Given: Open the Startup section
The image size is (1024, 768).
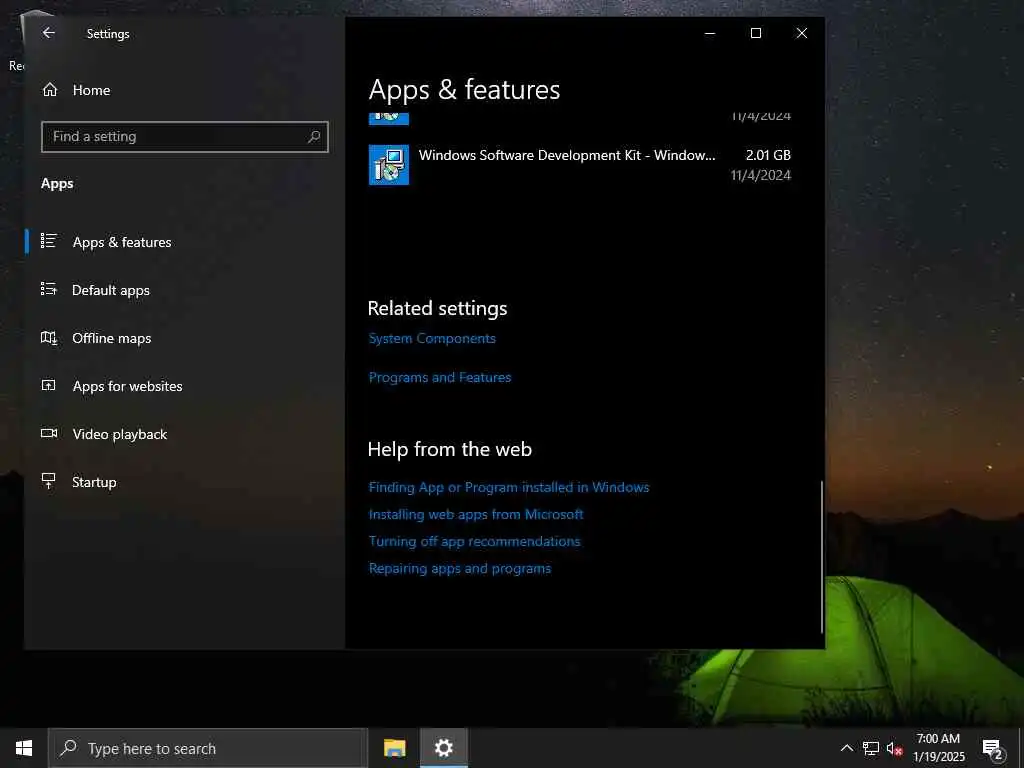Looking at the screenshot, I should pyautogui.click(x=184, y=482).
